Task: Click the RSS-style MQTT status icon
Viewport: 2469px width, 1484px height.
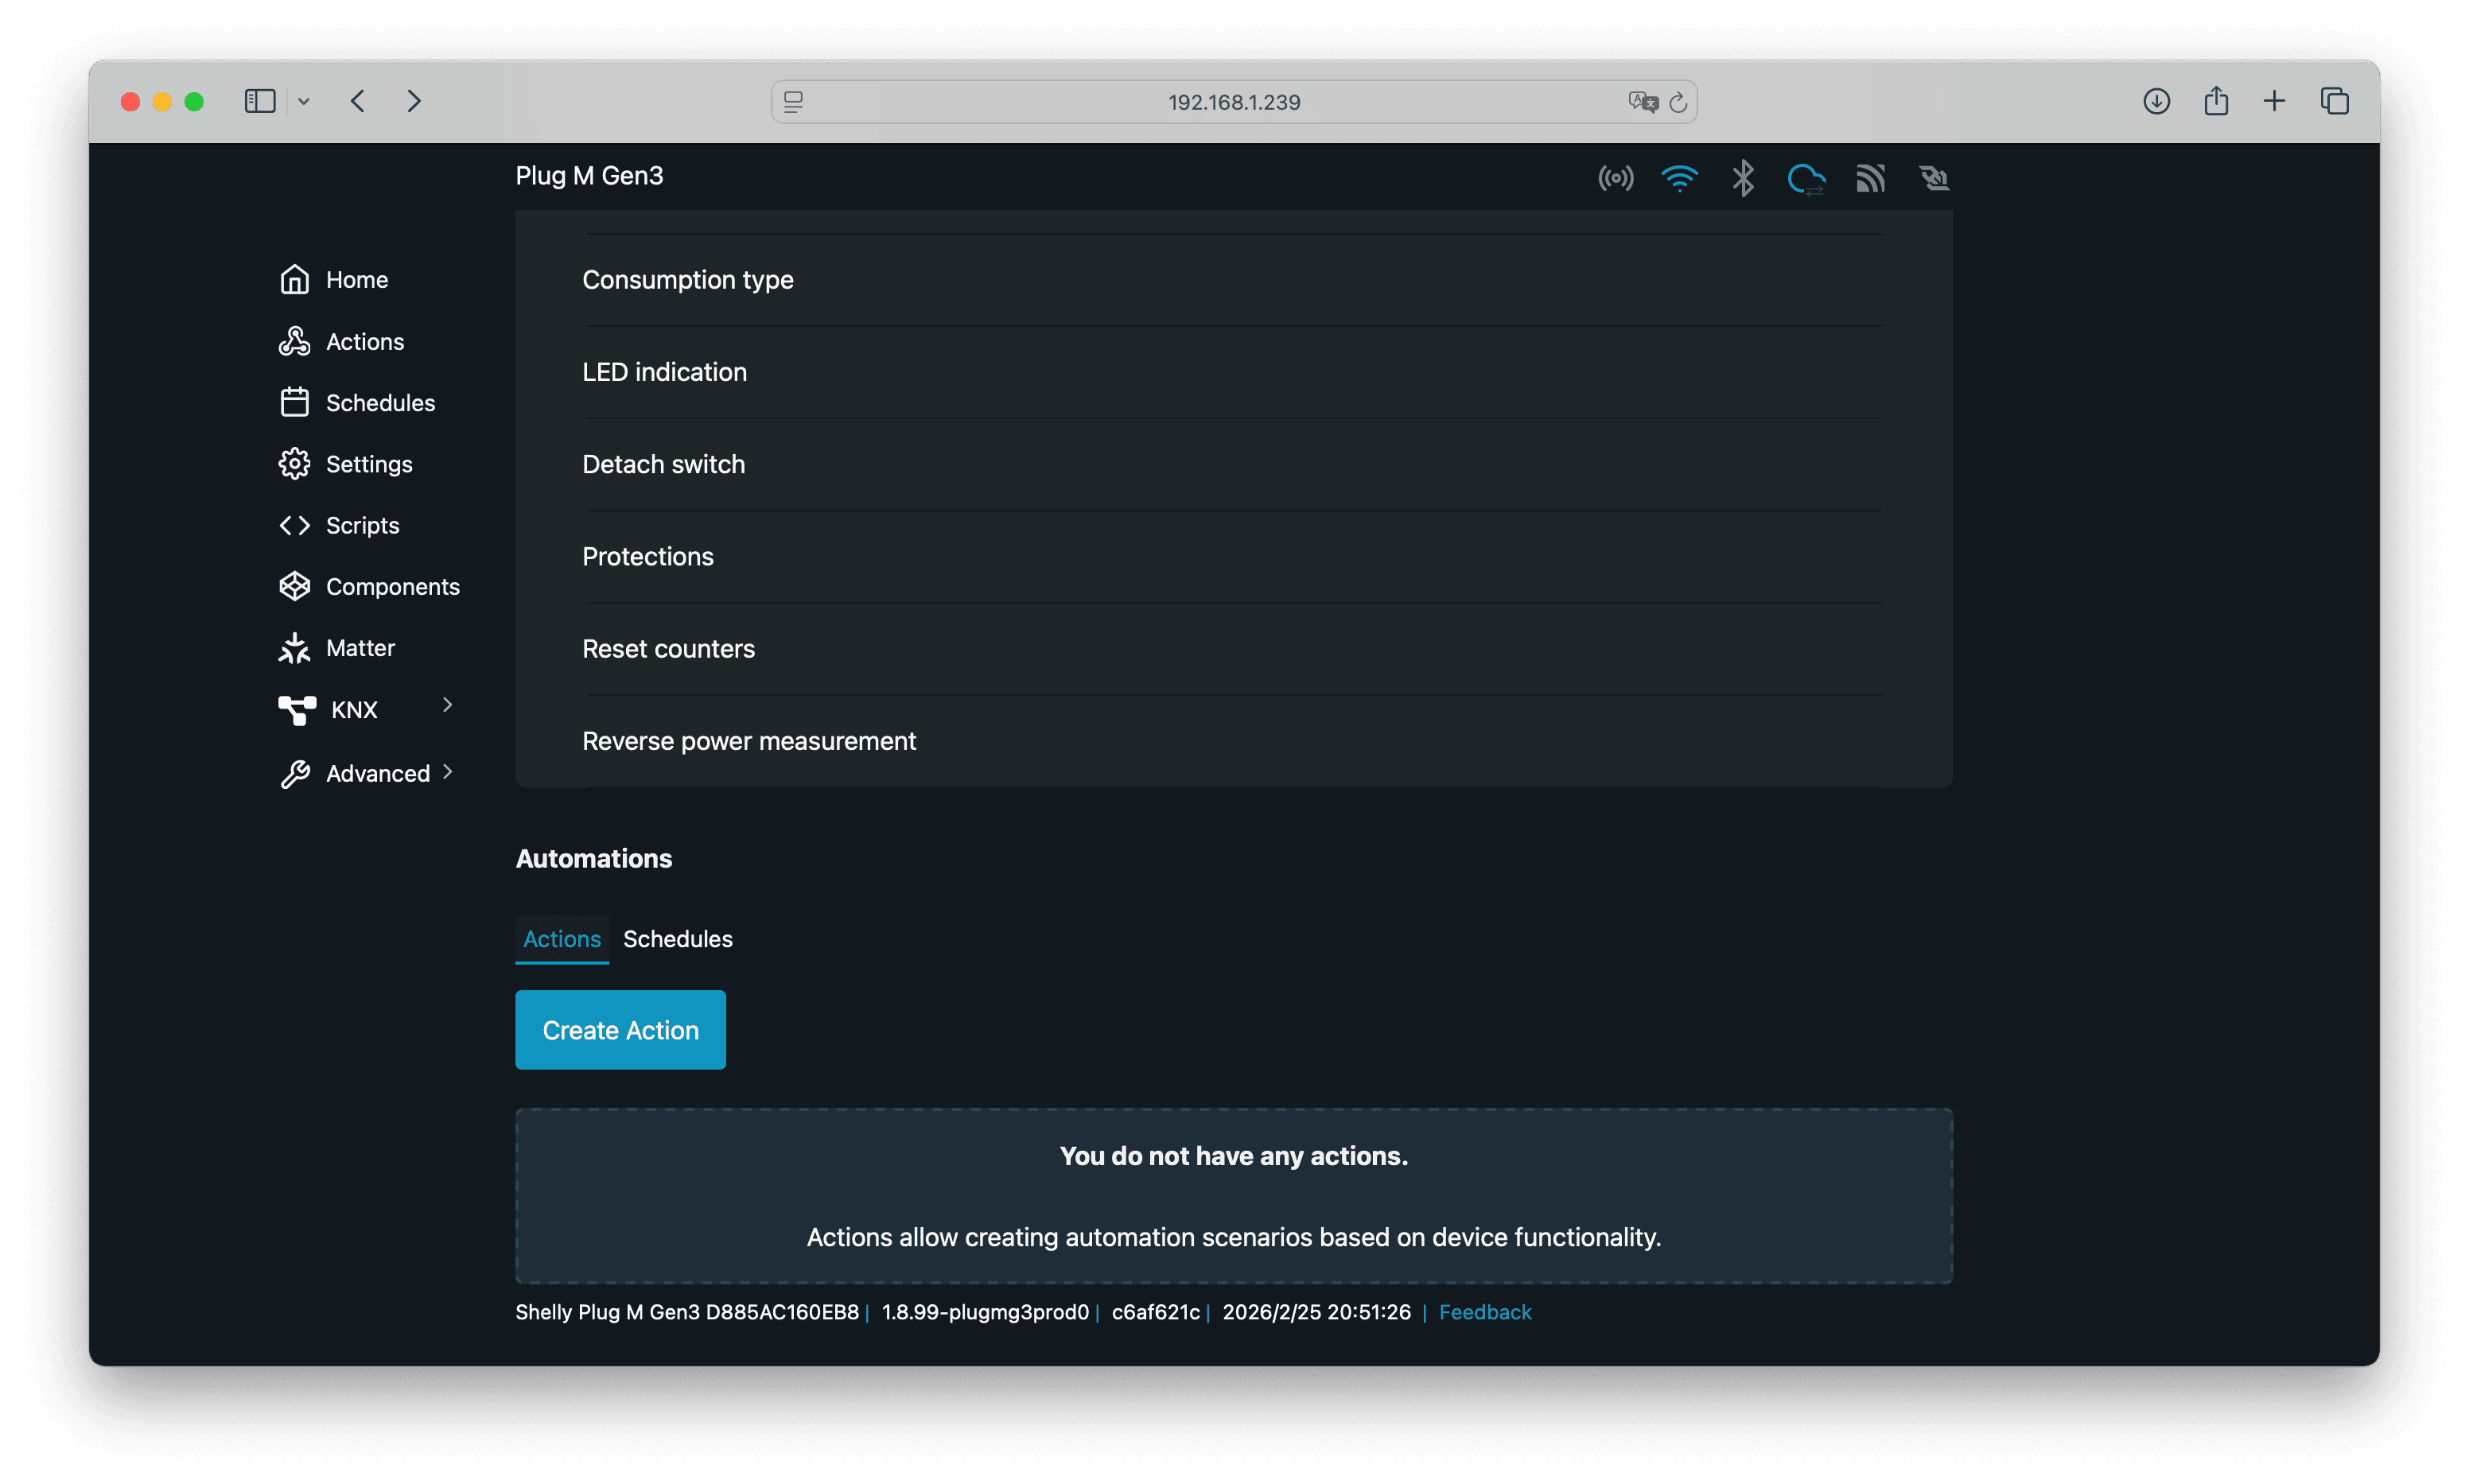Action: click(1870, 178)
